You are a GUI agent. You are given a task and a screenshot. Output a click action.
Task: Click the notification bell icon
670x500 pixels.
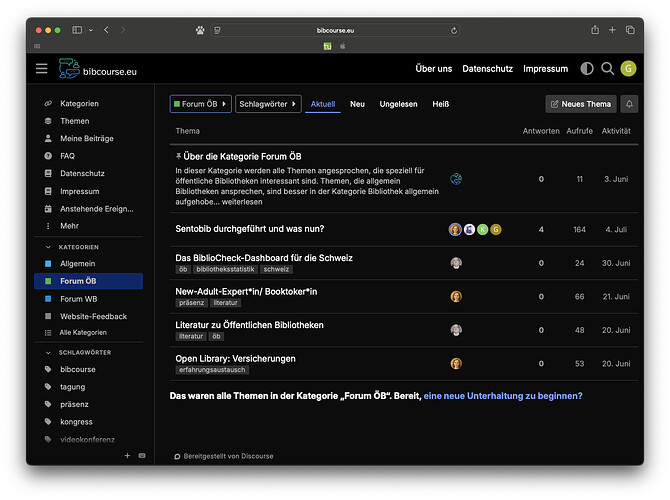[629, 104]
